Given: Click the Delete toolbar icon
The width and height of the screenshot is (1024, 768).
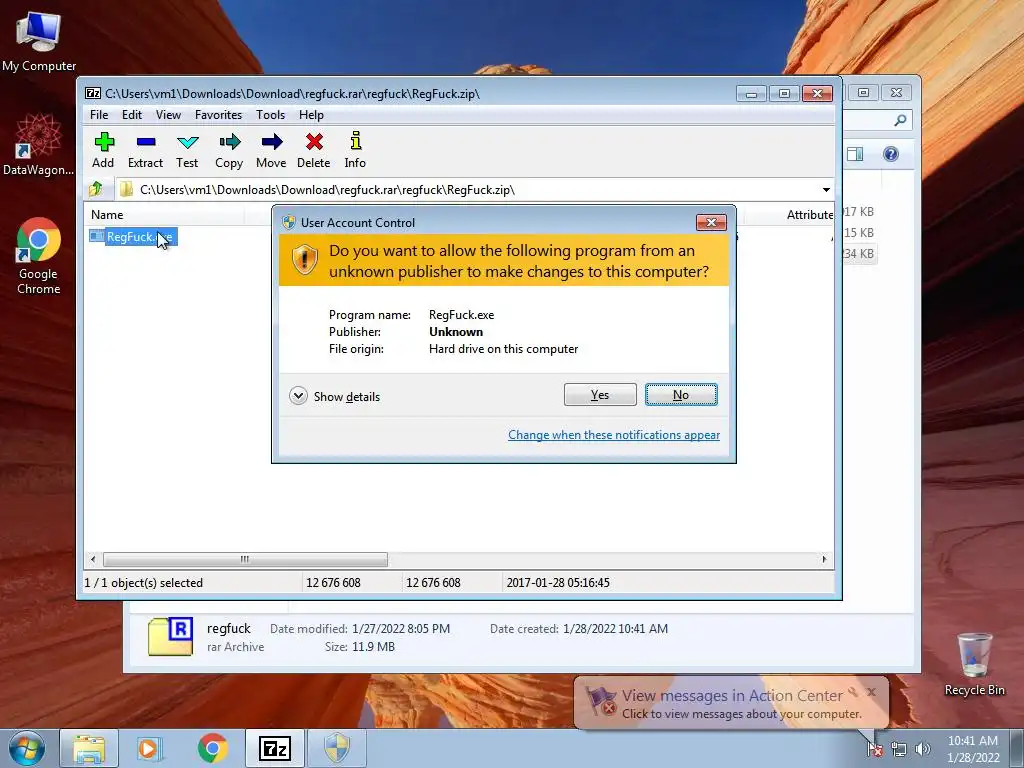Looking at the screenshot, I should [313, 151].
